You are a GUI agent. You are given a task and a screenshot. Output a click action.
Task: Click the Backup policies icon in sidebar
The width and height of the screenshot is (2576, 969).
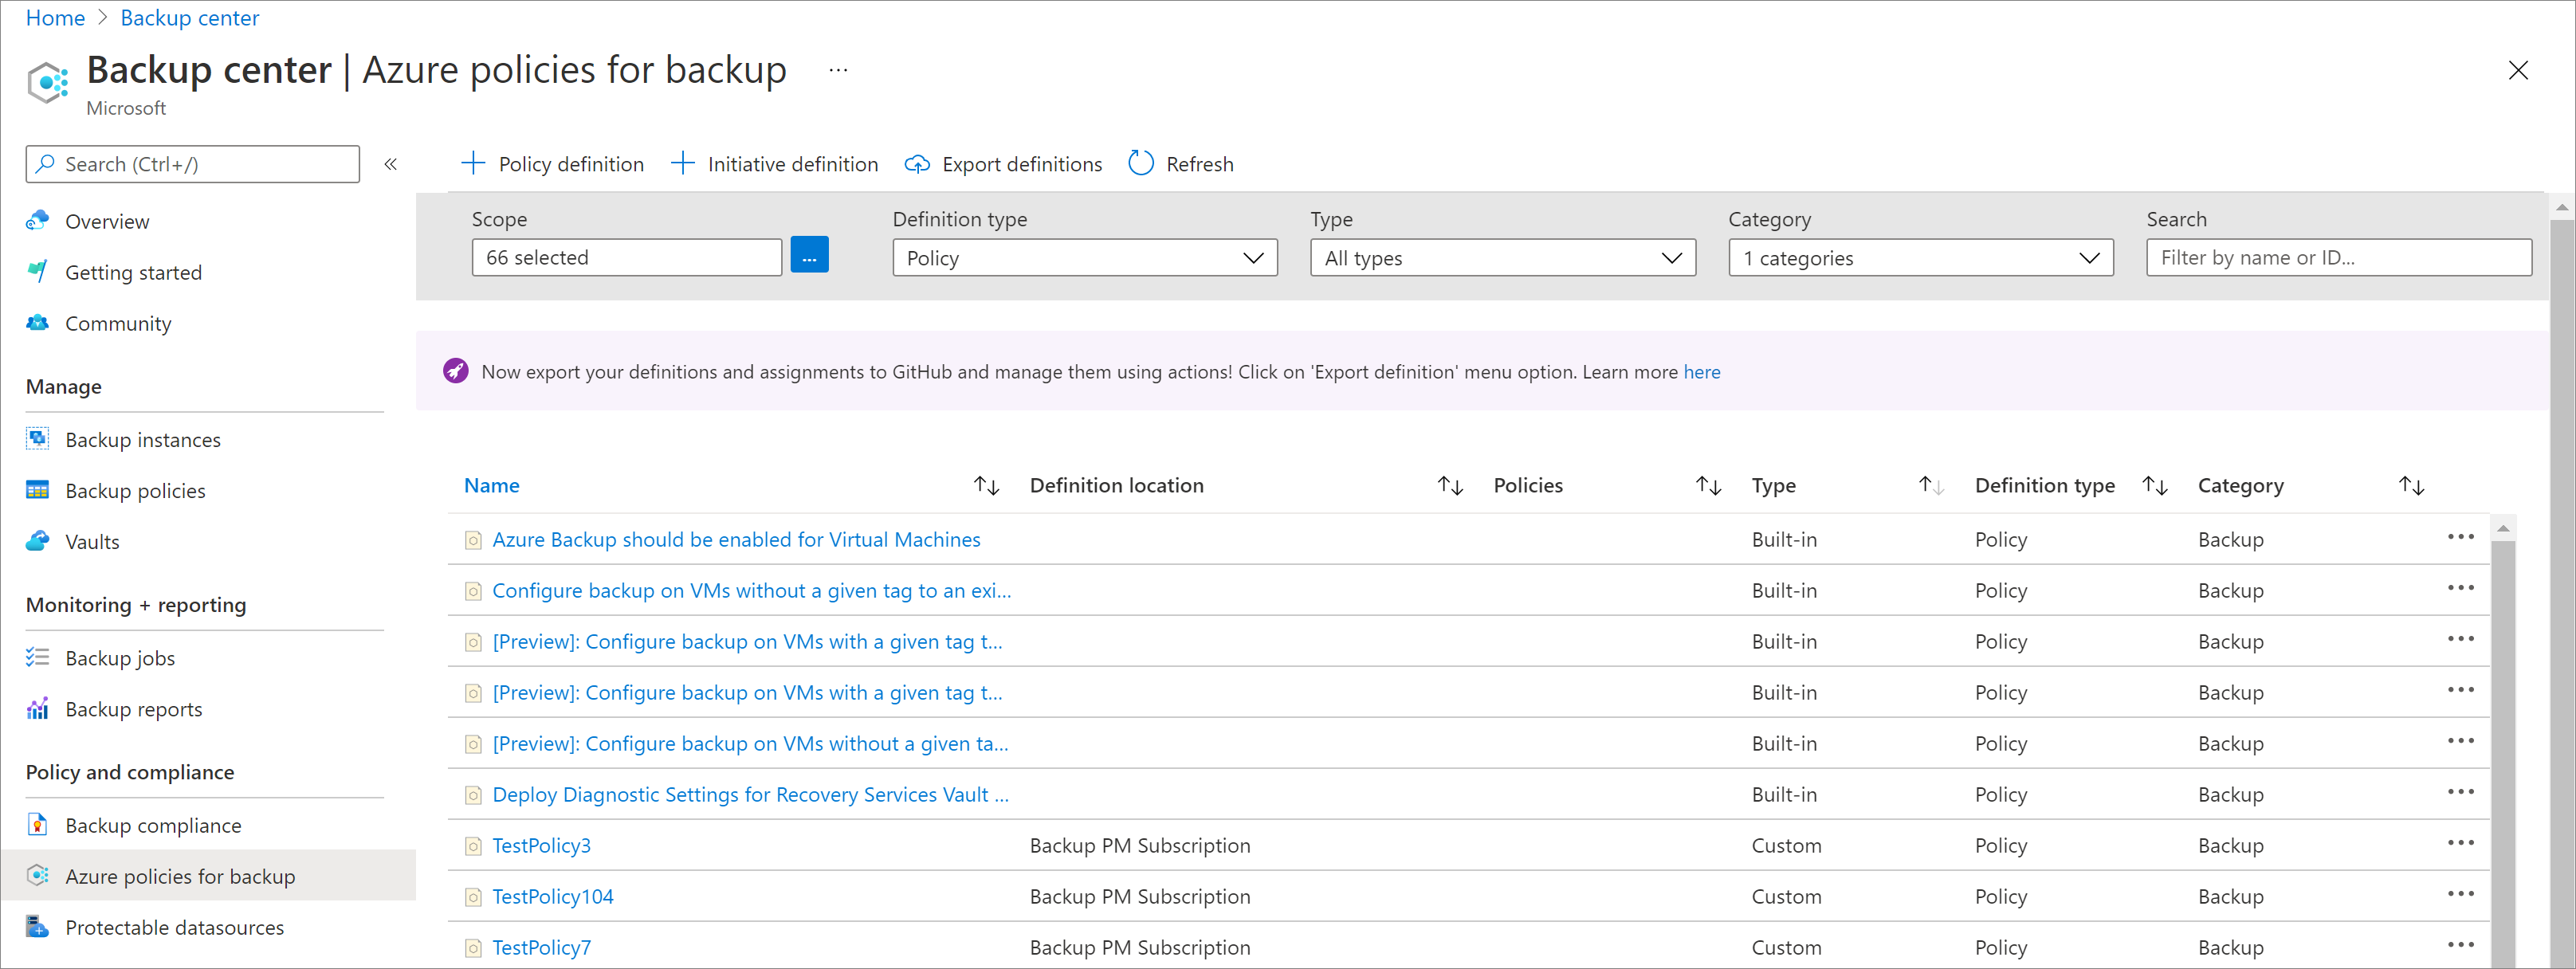[x=36, y=489]
